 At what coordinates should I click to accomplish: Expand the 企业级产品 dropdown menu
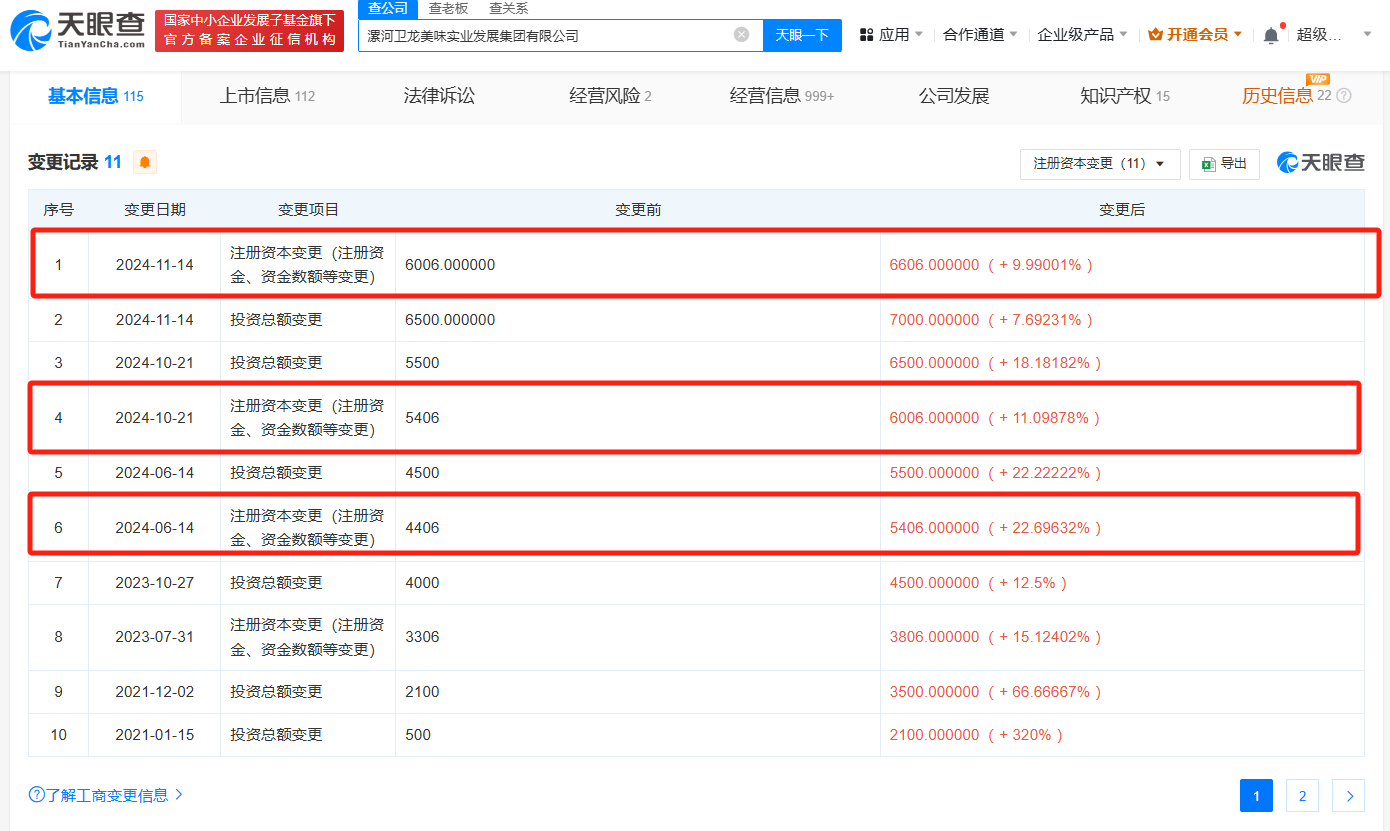point(1082,35)
